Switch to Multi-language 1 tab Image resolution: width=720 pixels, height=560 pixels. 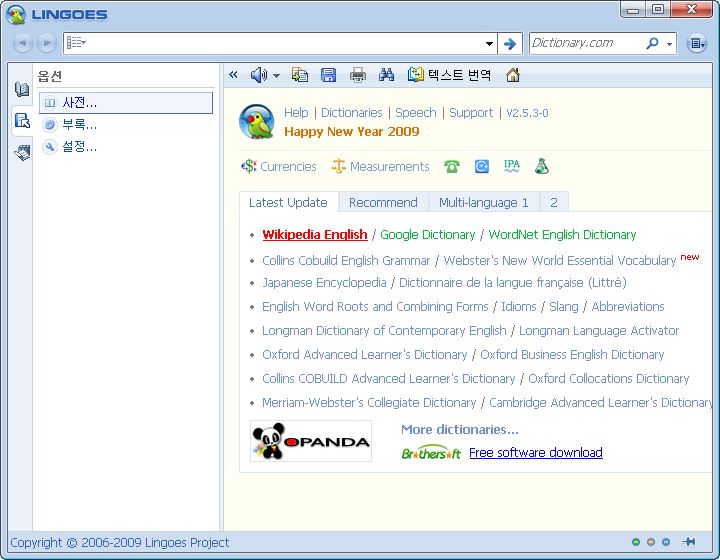coord(484,202)
